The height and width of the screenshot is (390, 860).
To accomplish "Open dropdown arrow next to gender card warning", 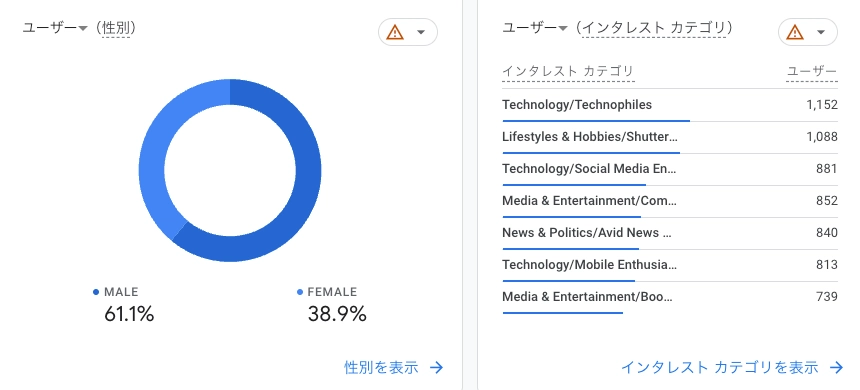I will coord(421,32).
